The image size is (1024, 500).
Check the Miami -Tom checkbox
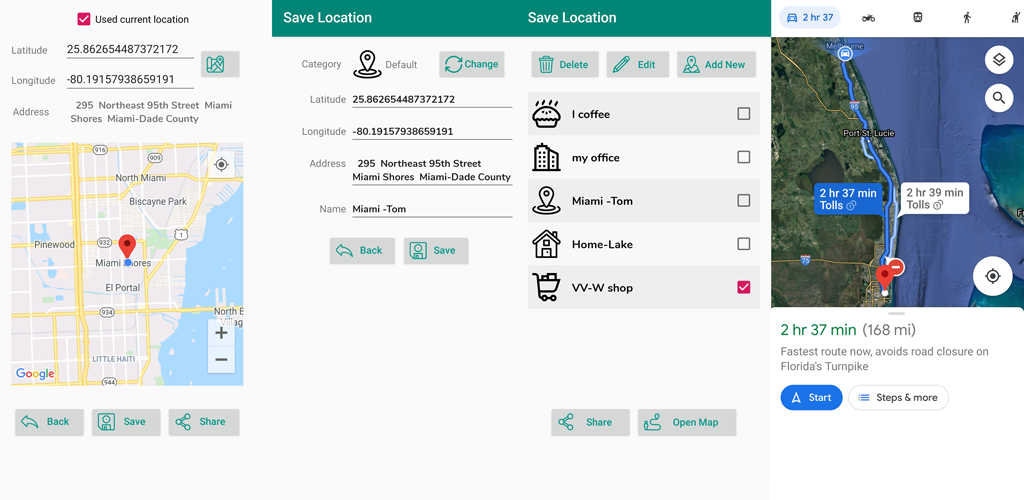pyautogui.click(x=743, y=200)
